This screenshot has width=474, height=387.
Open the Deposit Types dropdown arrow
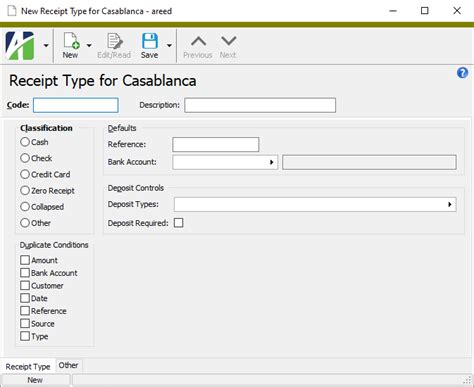450,204
